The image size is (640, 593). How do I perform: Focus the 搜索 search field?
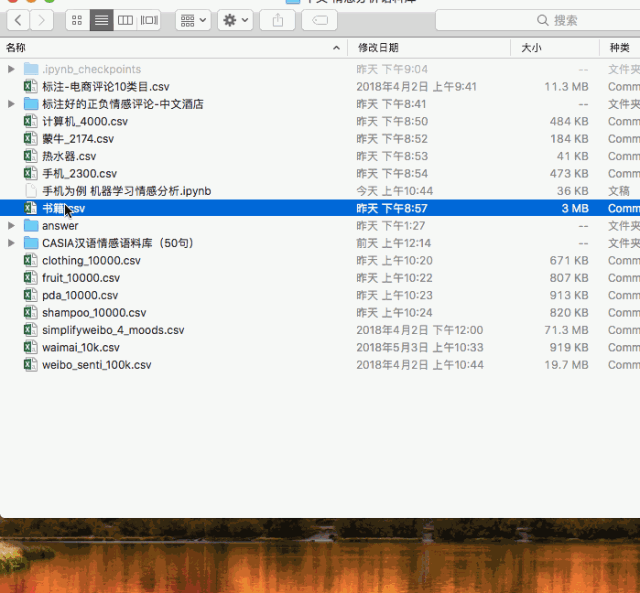coord(538,20)
